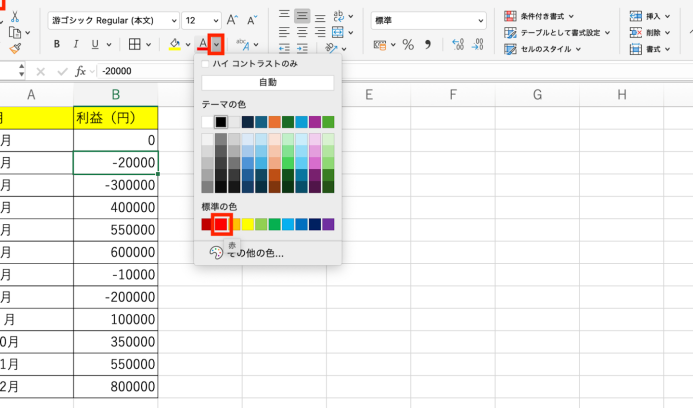Screen dimensions: 693x408
Task: Toggle bold formatting
Action: (x=57, y=44)
